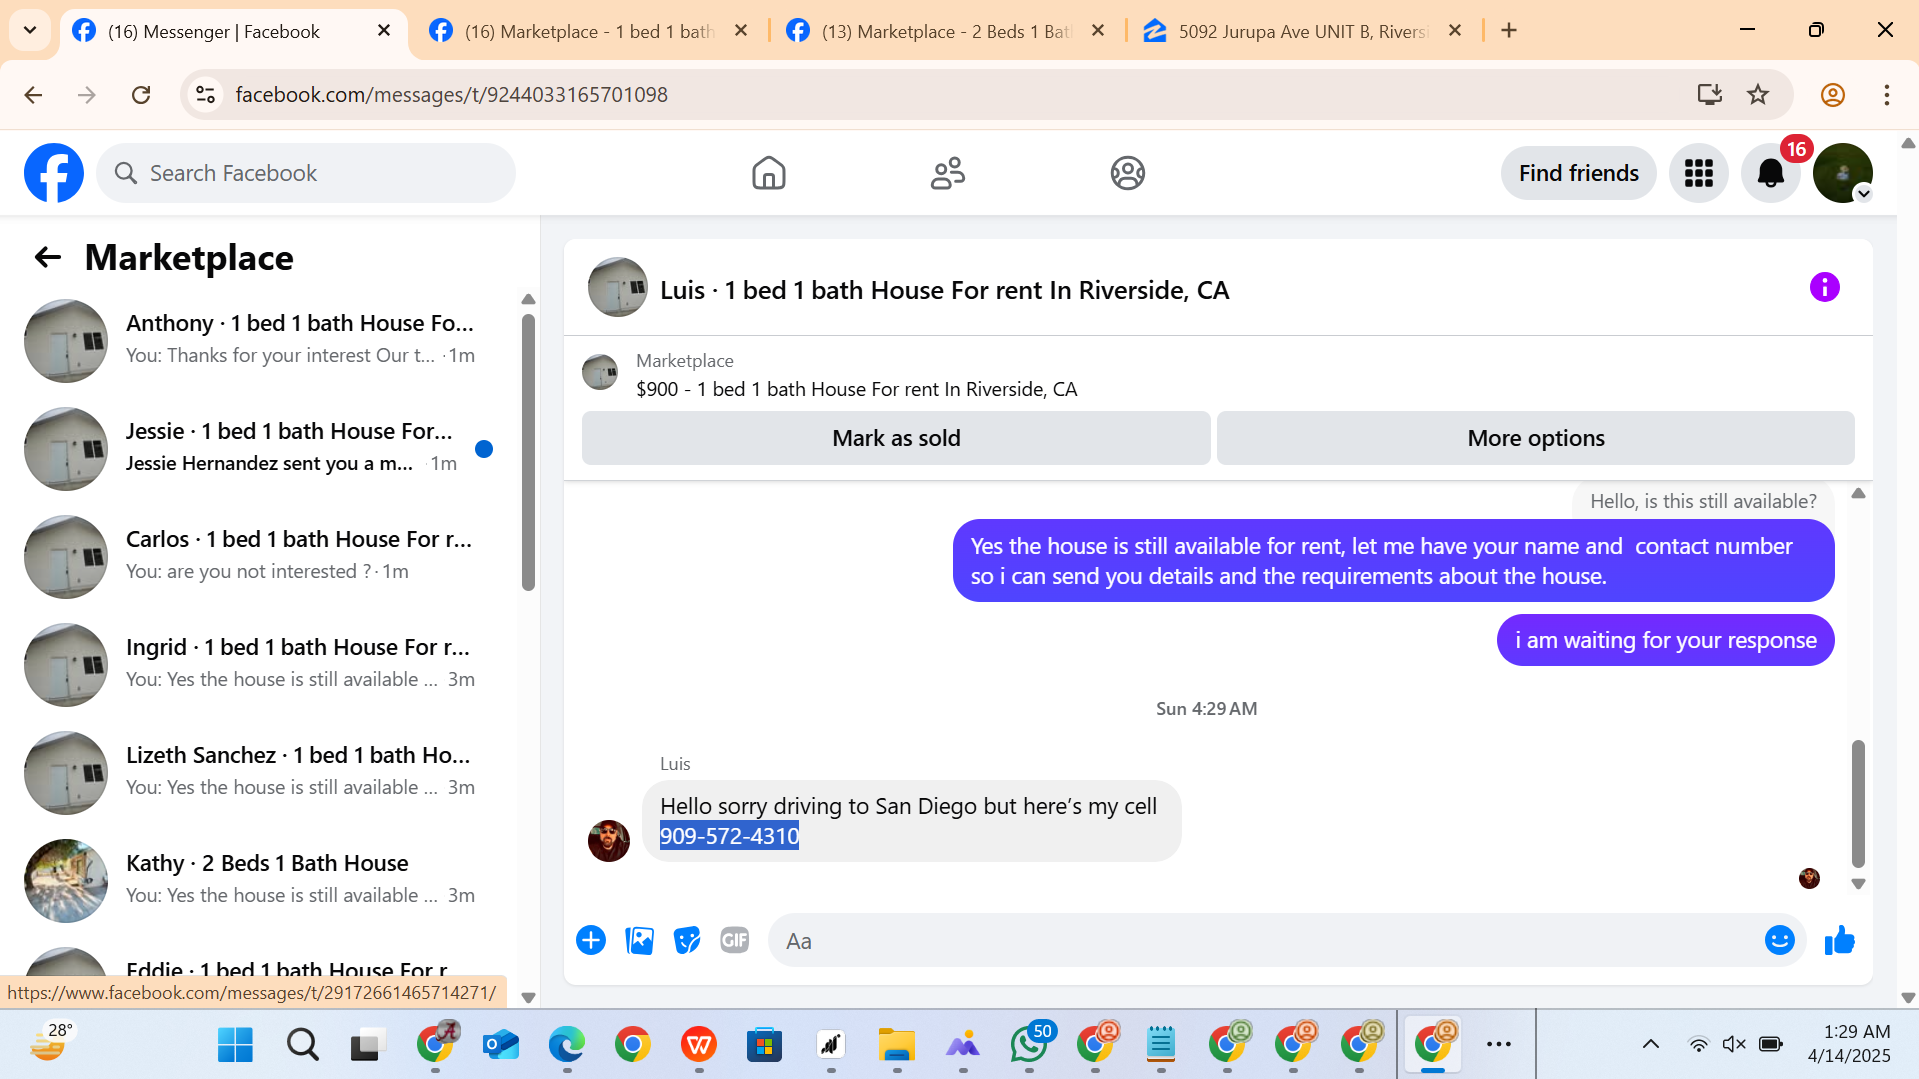This screenshot has height=1079, width=1919.
Task: Click Luis's avatar beside his message
Action: point(608,841)
